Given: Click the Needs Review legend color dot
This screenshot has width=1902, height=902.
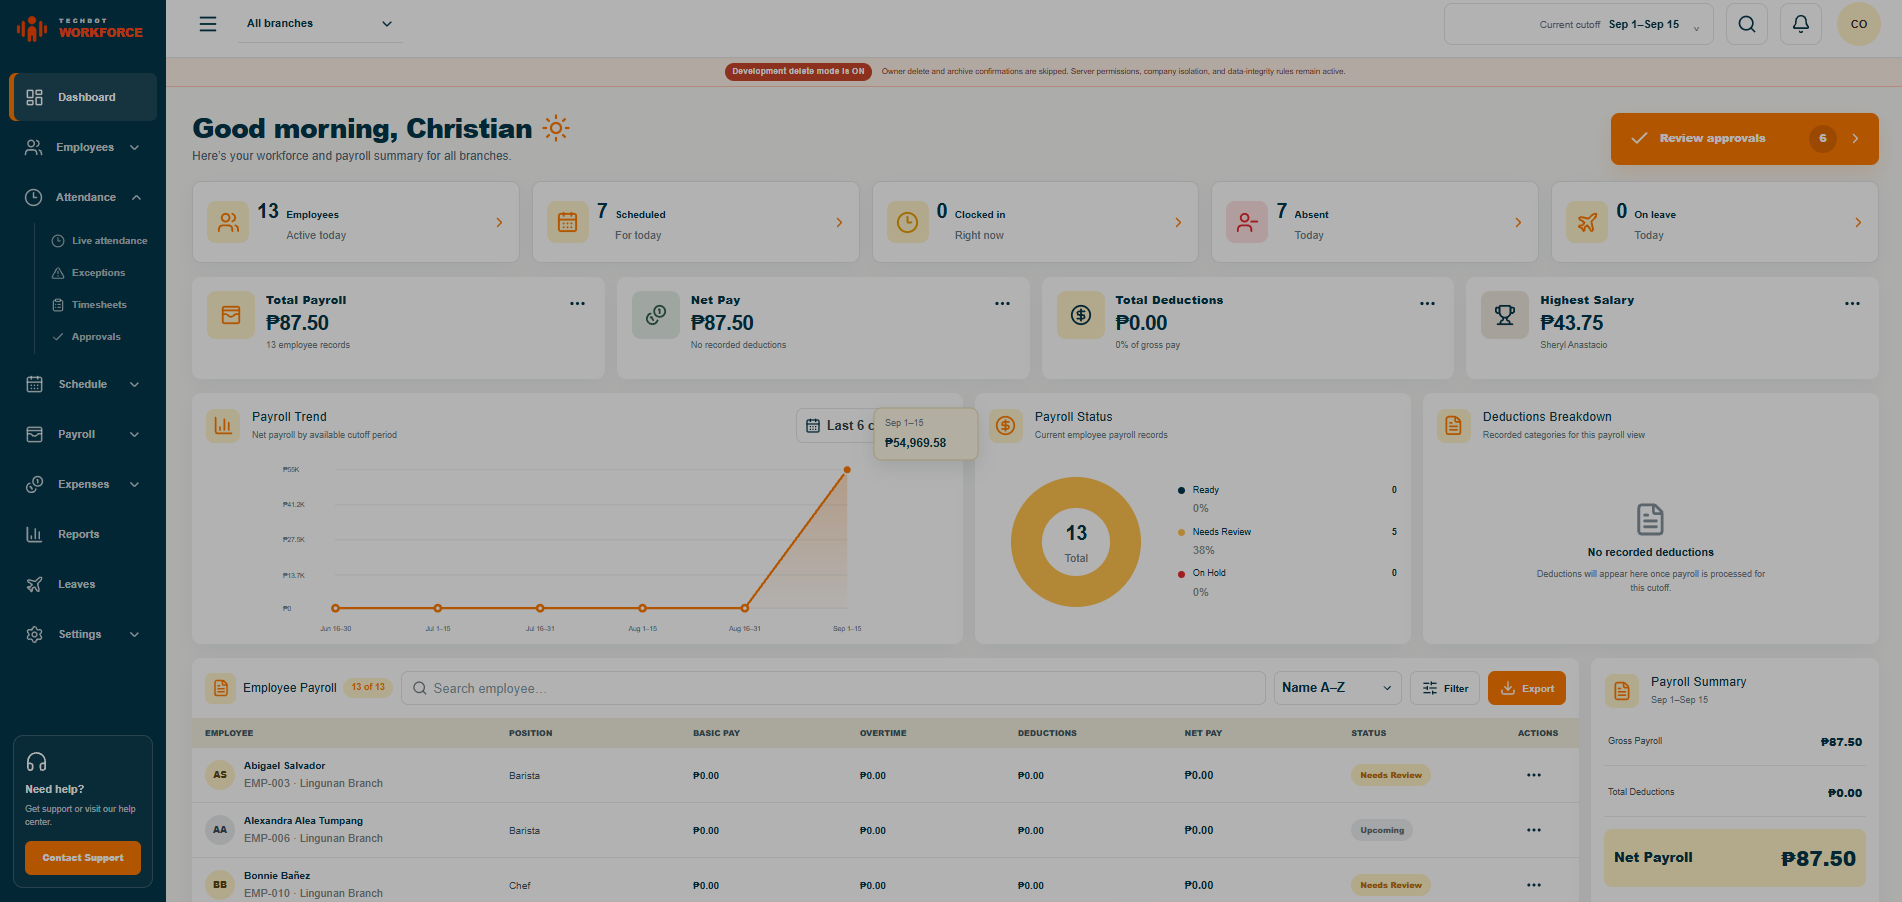Looking at the screenshot, I should click(x=1182, y=532).
